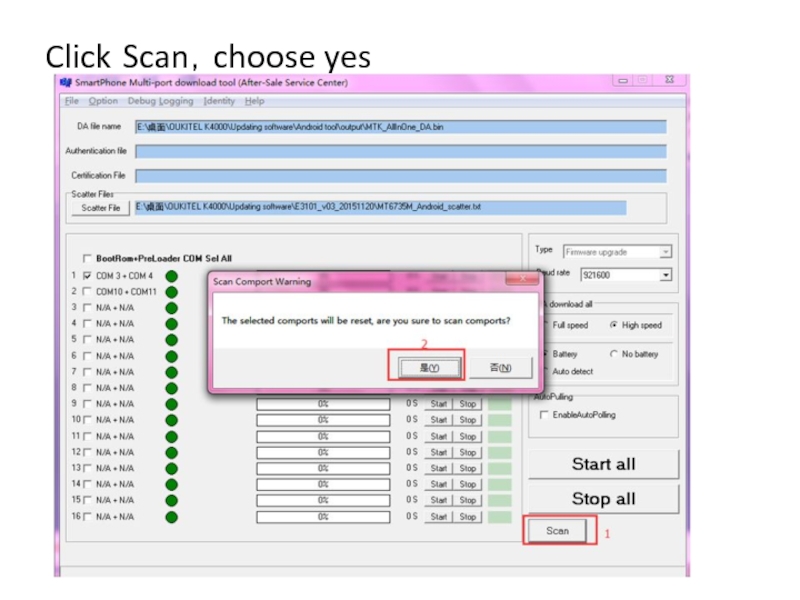Open the Identity menu

pyautogui.click(x=219, y=101)
